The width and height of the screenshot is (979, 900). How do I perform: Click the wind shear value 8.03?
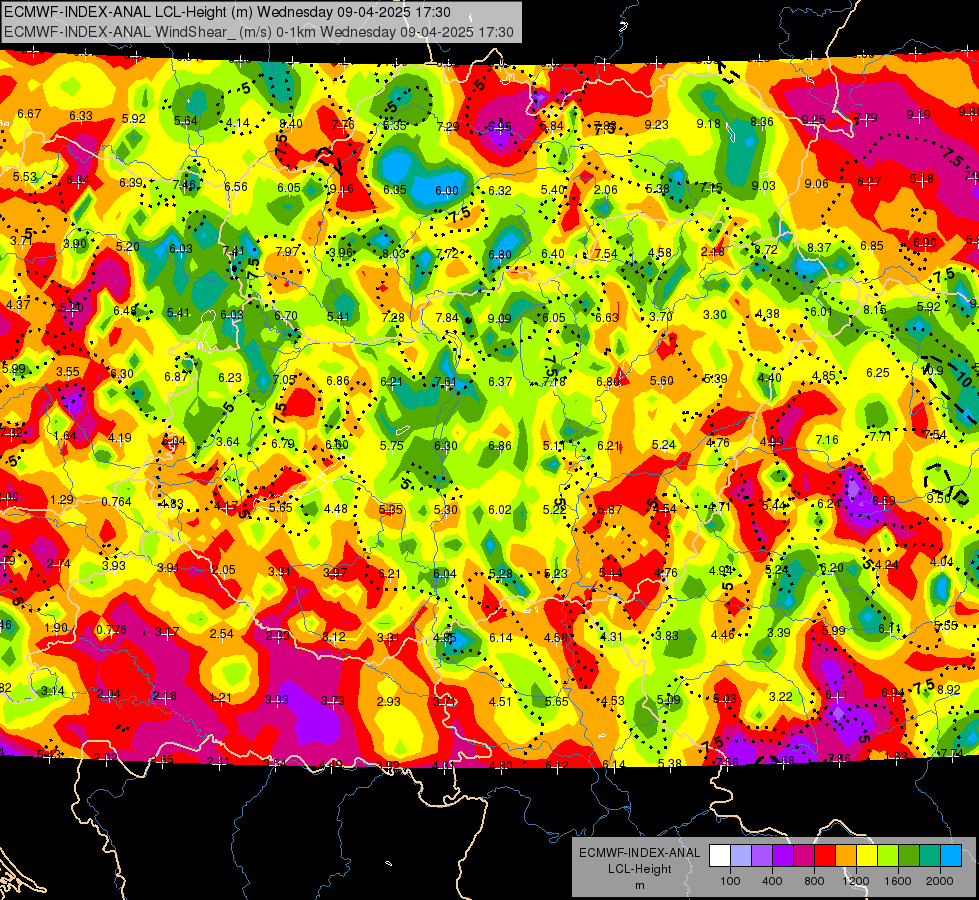click(x=394, y=254)
